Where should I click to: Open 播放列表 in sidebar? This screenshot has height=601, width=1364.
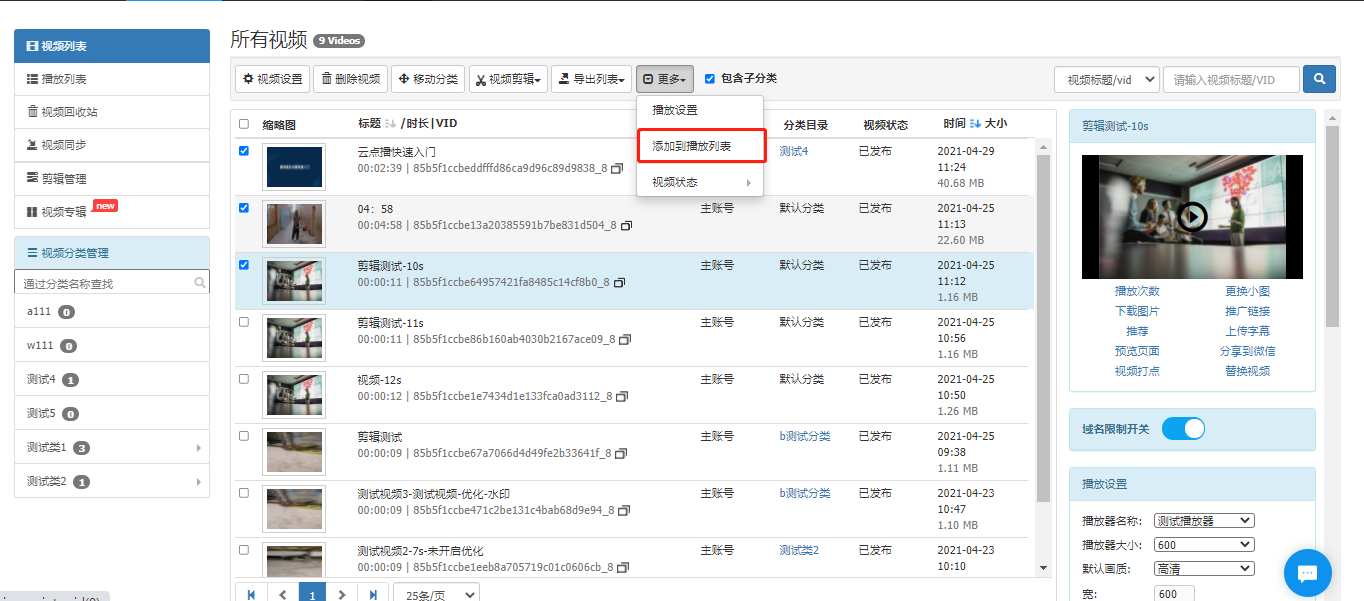pyautogui.click(x=112, y=79)
